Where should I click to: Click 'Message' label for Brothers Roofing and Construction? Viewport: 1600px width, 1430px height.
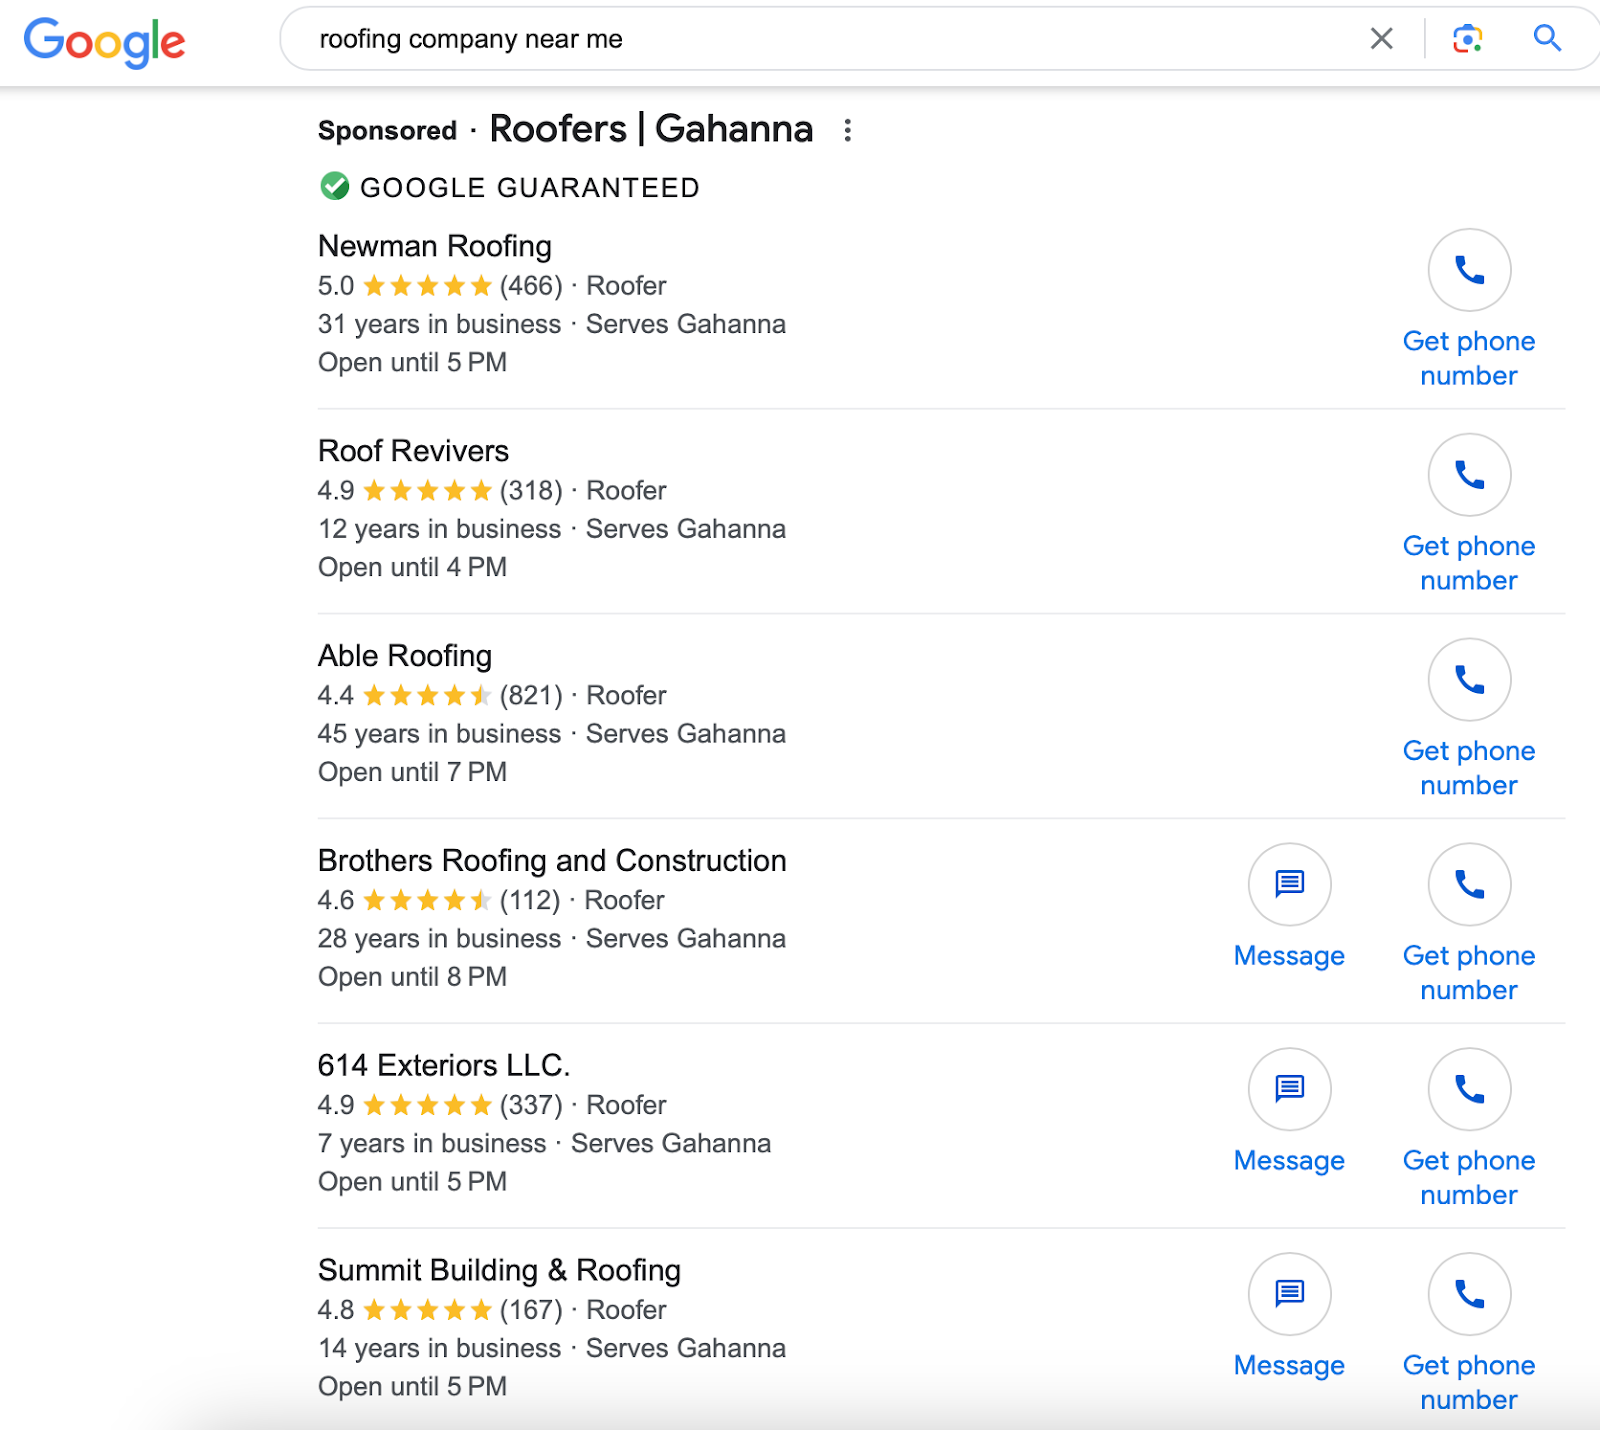pyautogui.click(x=1289, y=956)
